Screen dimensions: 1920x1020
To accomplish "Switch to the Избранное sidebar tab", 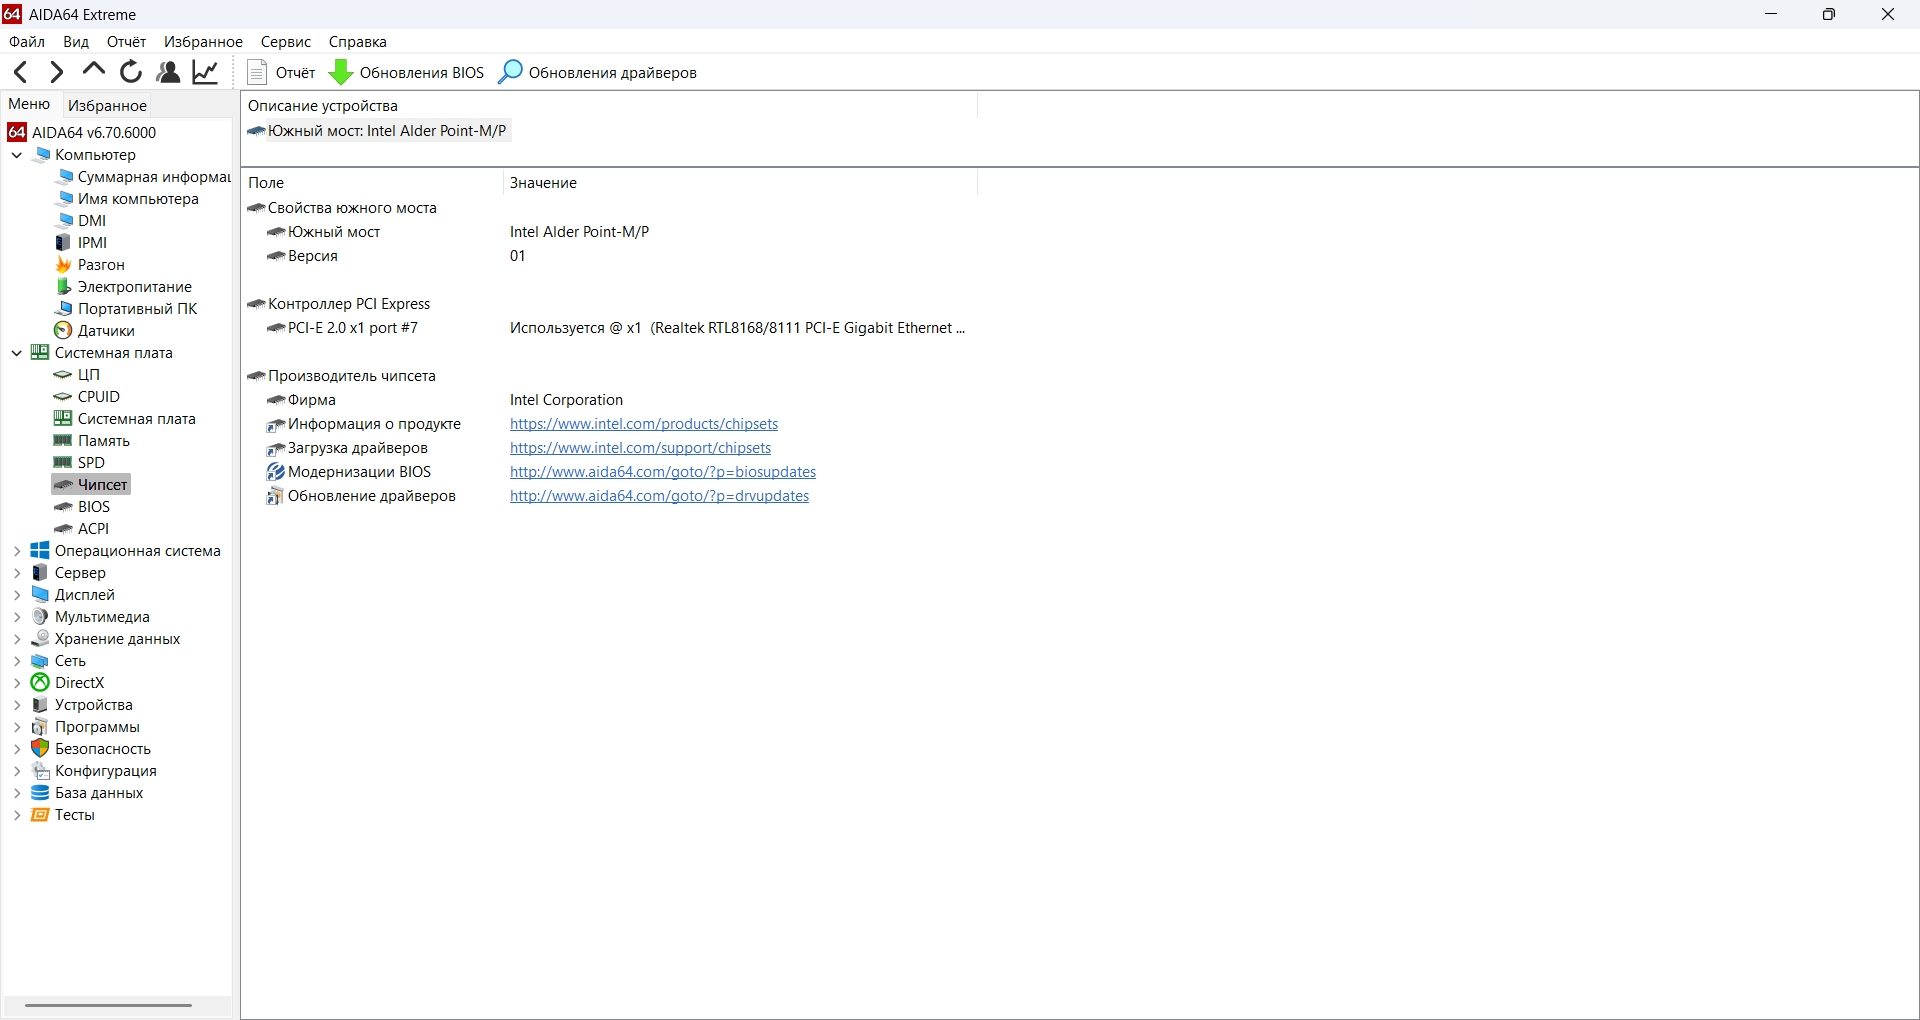I will point(108,105).
